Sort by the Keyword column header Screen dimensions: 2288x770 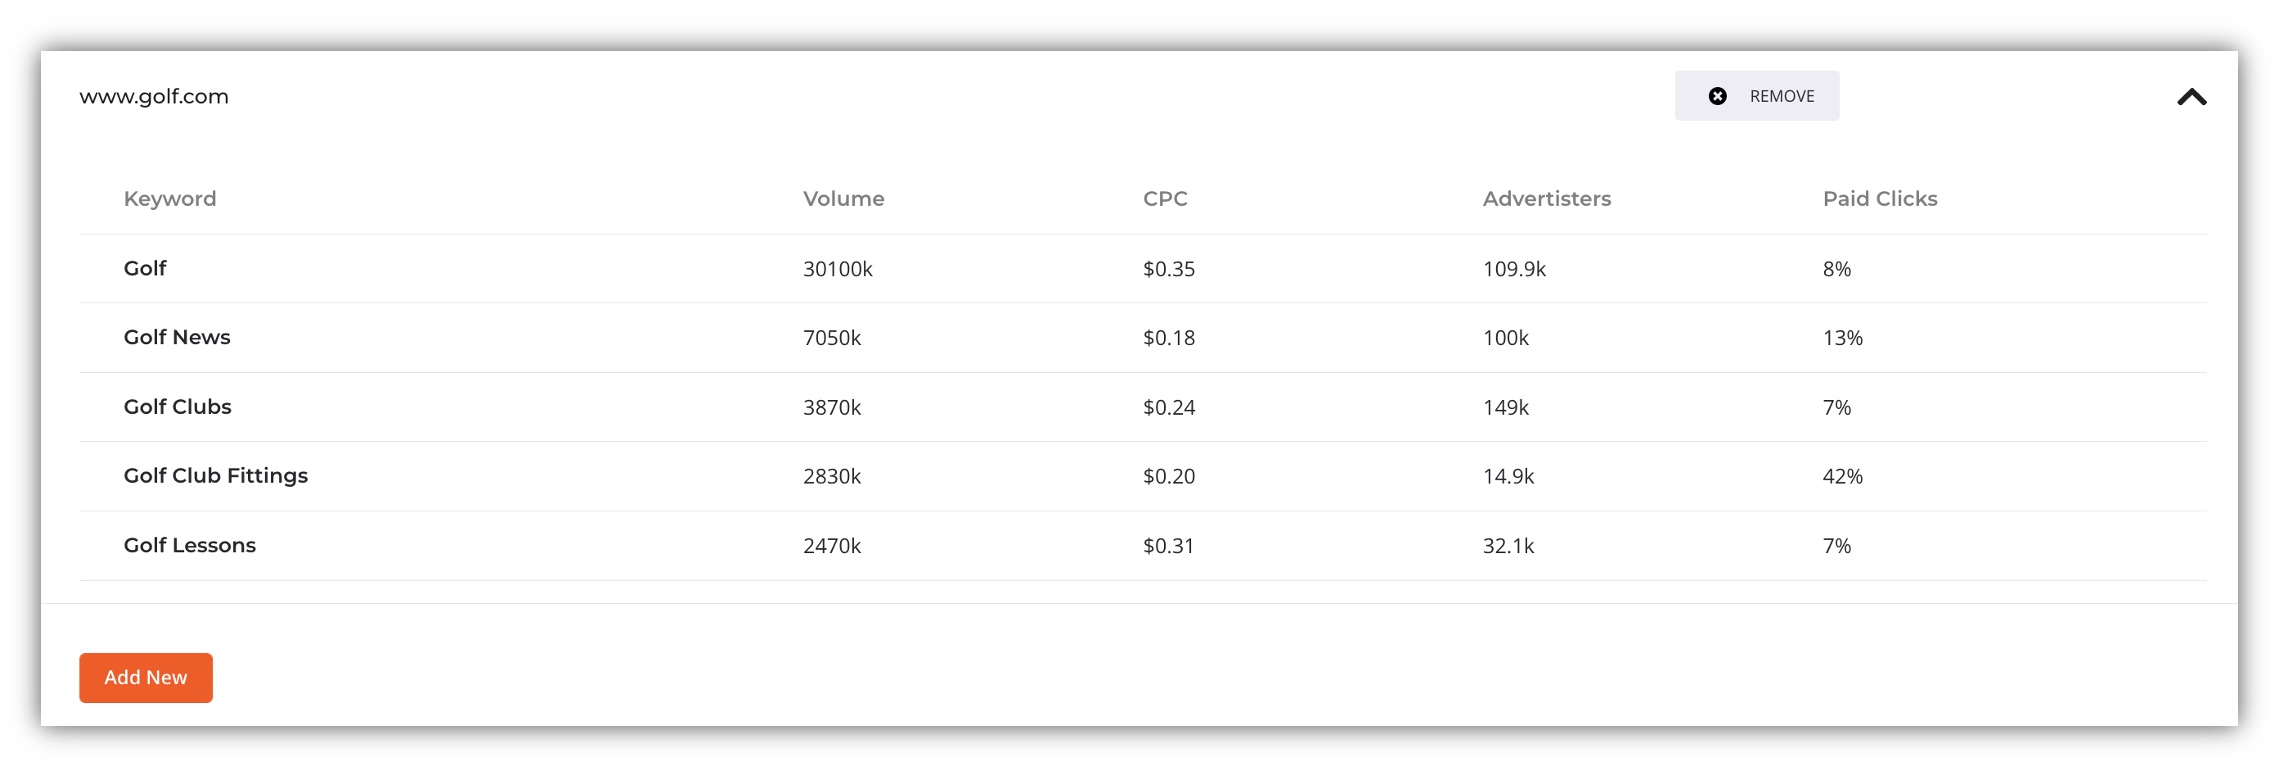point(170,199)
